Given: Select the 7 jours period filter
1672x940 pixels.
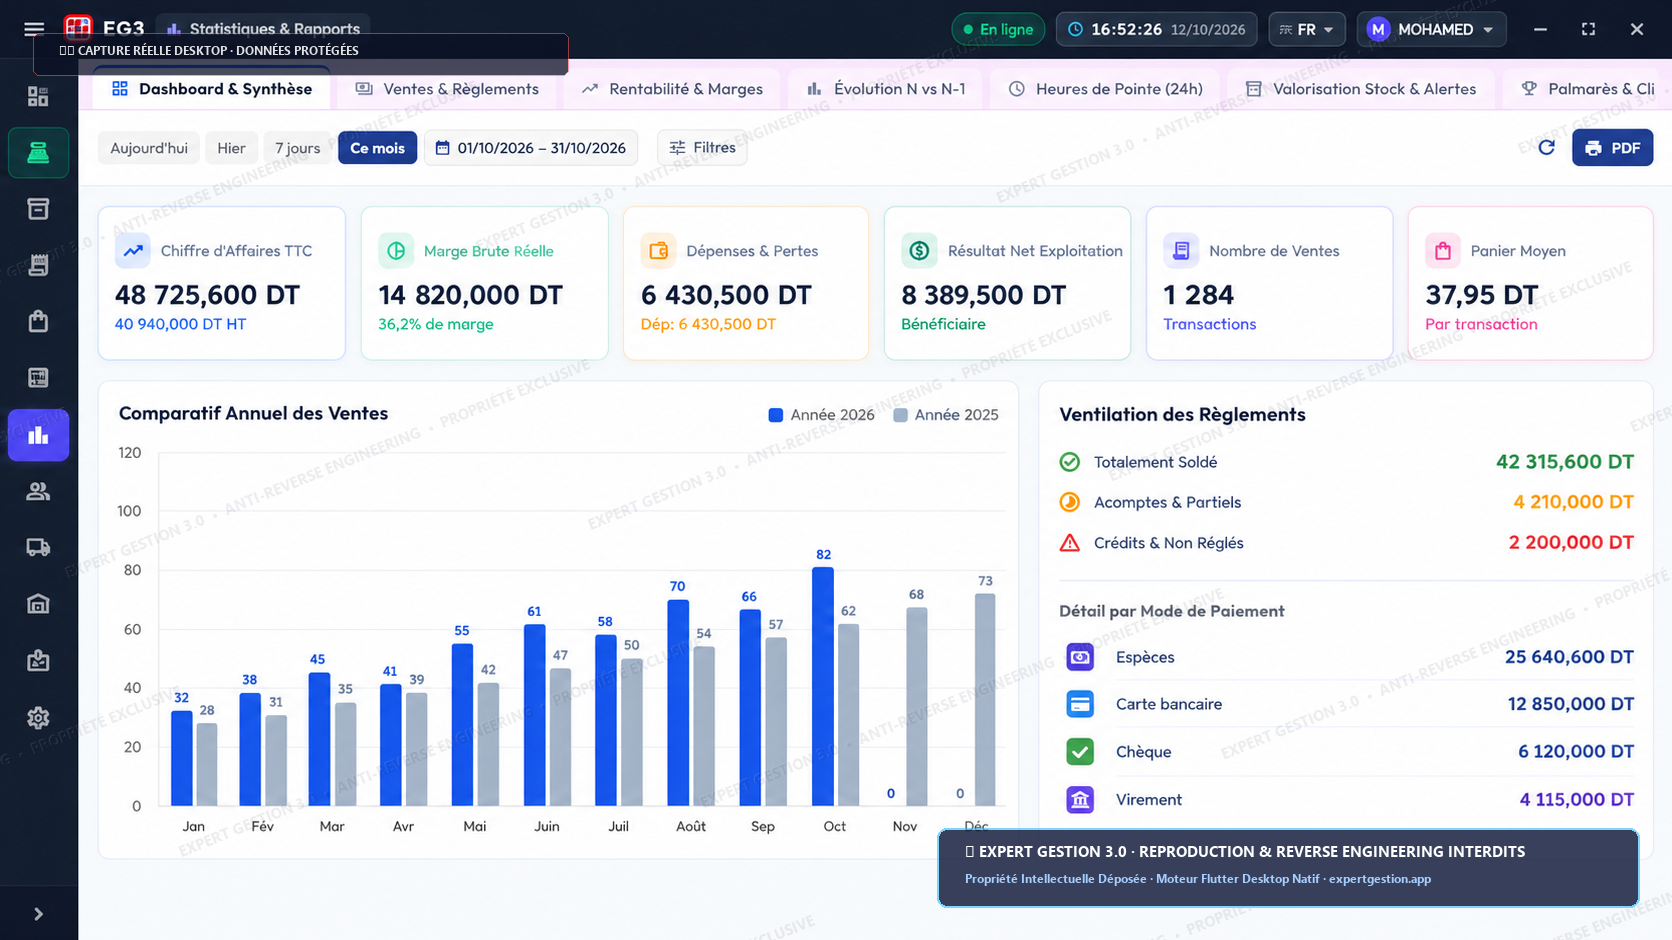Looking at the screenshot, I should click(x=298, y=148).
